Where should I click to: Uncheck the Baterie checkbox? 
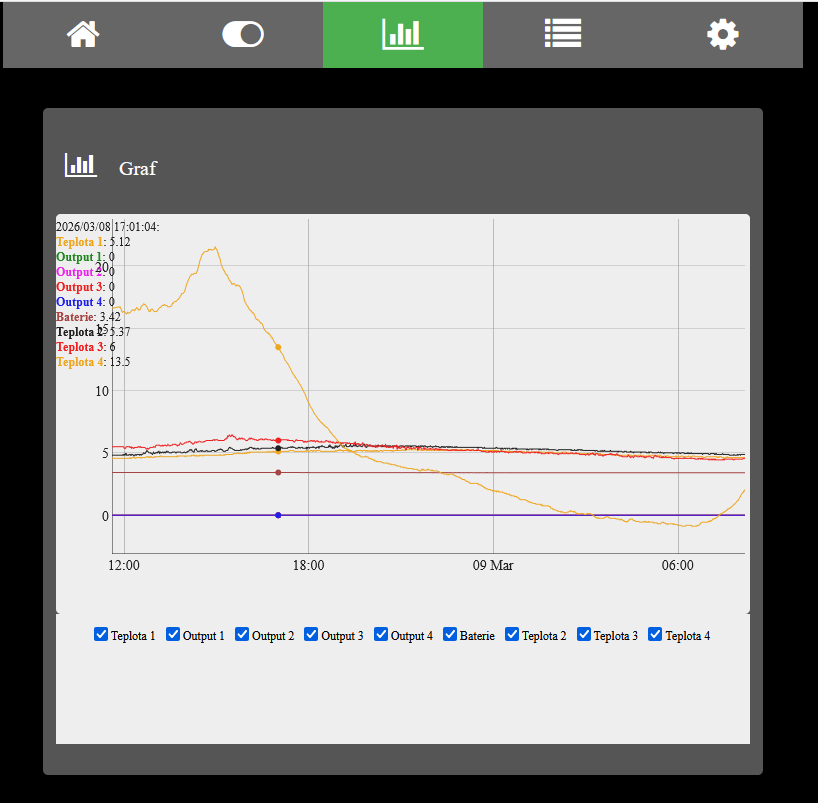point(450,634)
